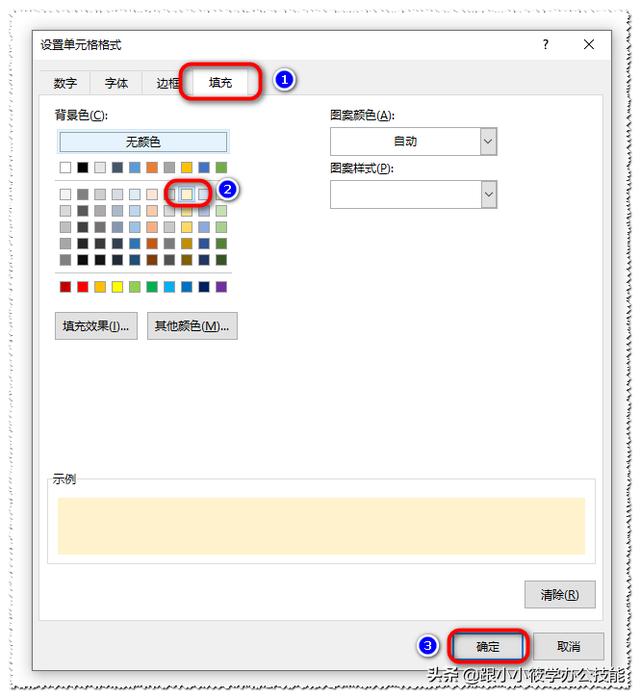640x698 pixels.
Task: Click the 取消 button
Action: tap(568, 646)
